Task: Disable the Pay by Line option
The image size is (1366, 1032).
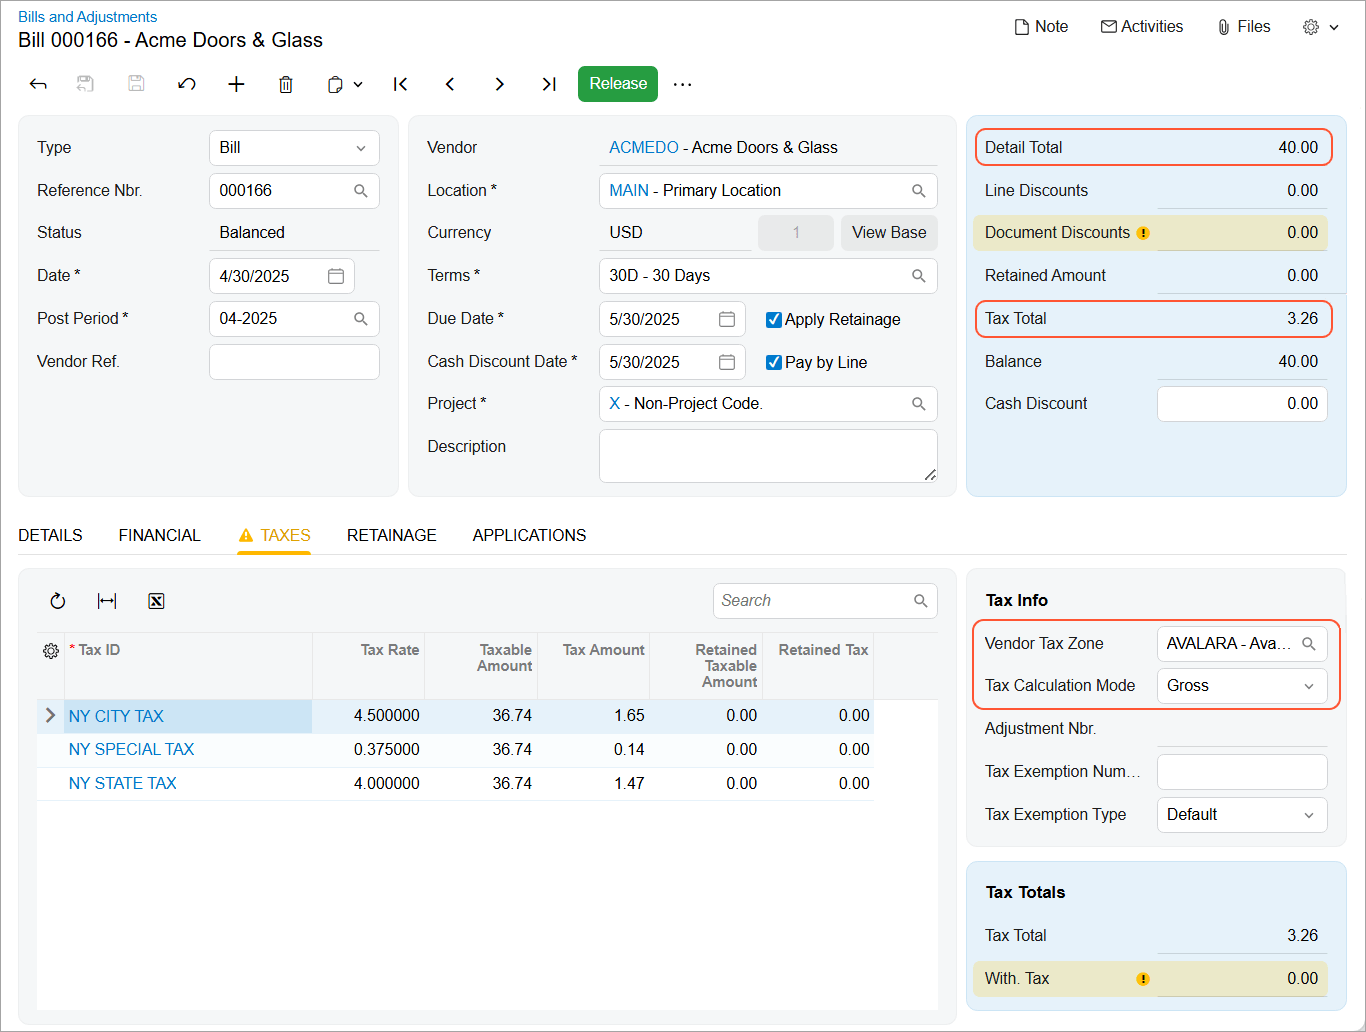Action: (773, 362)
